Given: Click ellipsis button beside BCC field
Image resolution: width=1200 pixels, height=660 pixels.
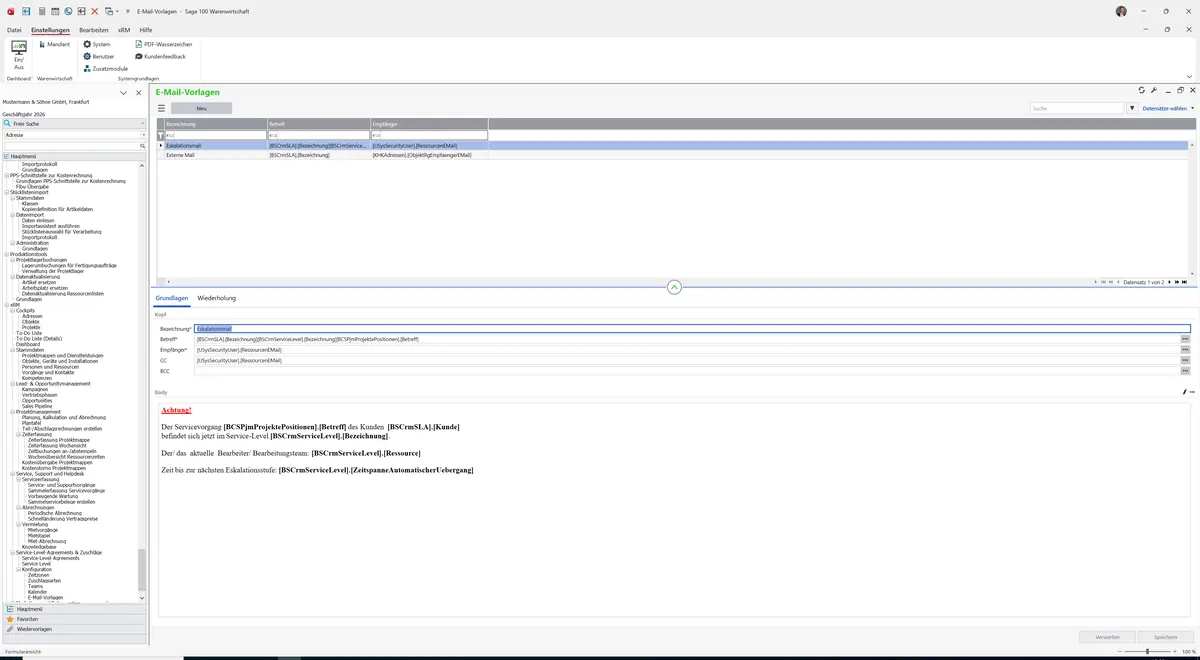Looking at the screenshot, I should [1185, 371].
